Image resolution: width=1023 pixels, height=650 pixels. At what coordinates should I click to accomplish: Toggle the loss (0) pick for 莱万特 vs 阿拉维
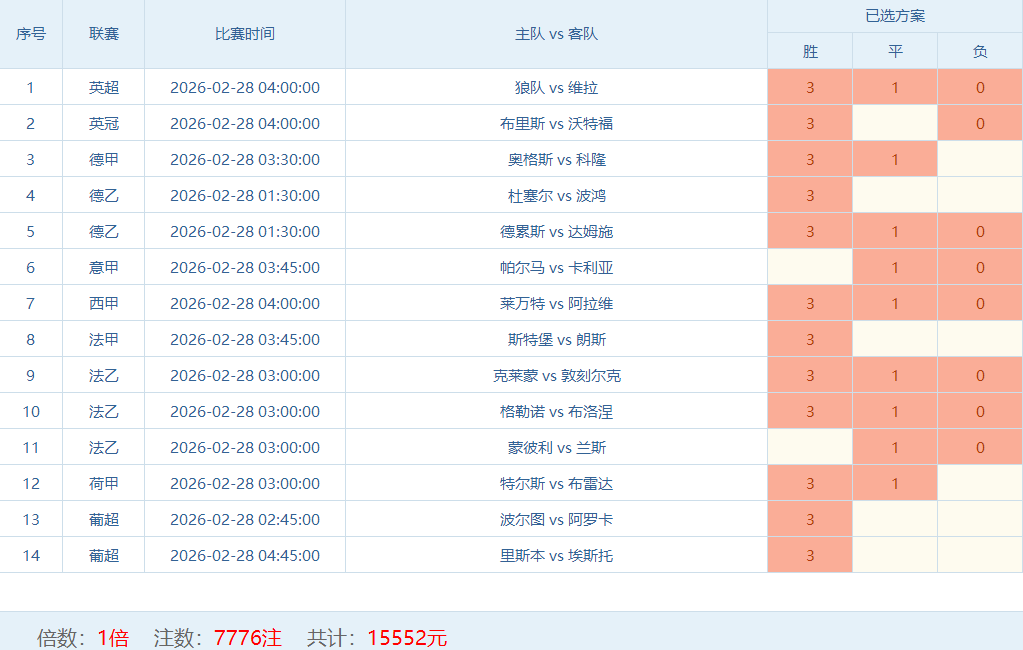coord(980,303)
